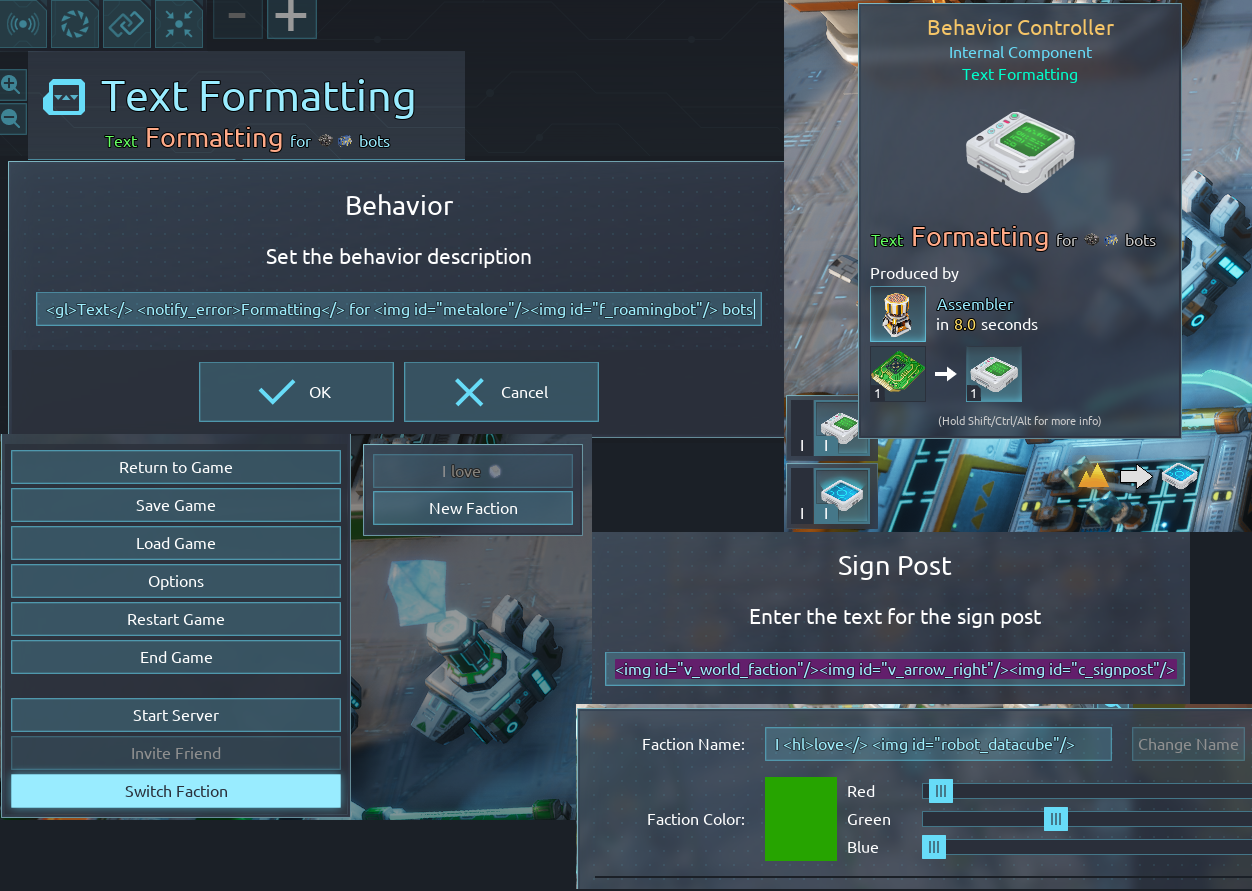Click the plus button in top bar
Image resolution: width=1252 pixels, height=891 pixels.
(x=291, y=18)
